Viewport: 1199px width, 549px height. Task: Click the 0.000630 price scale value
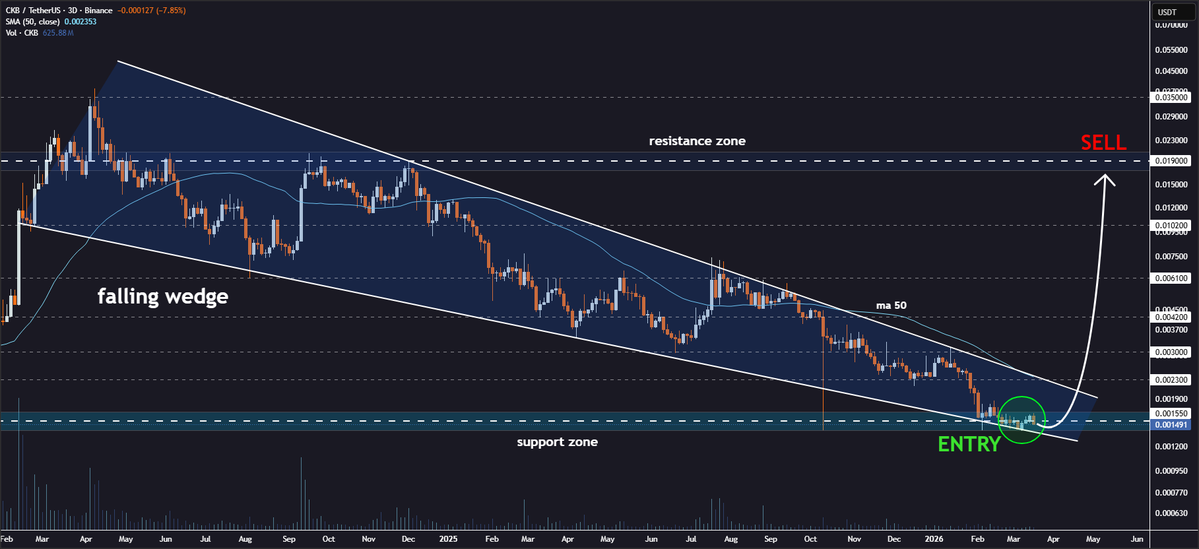point(1171,513)
